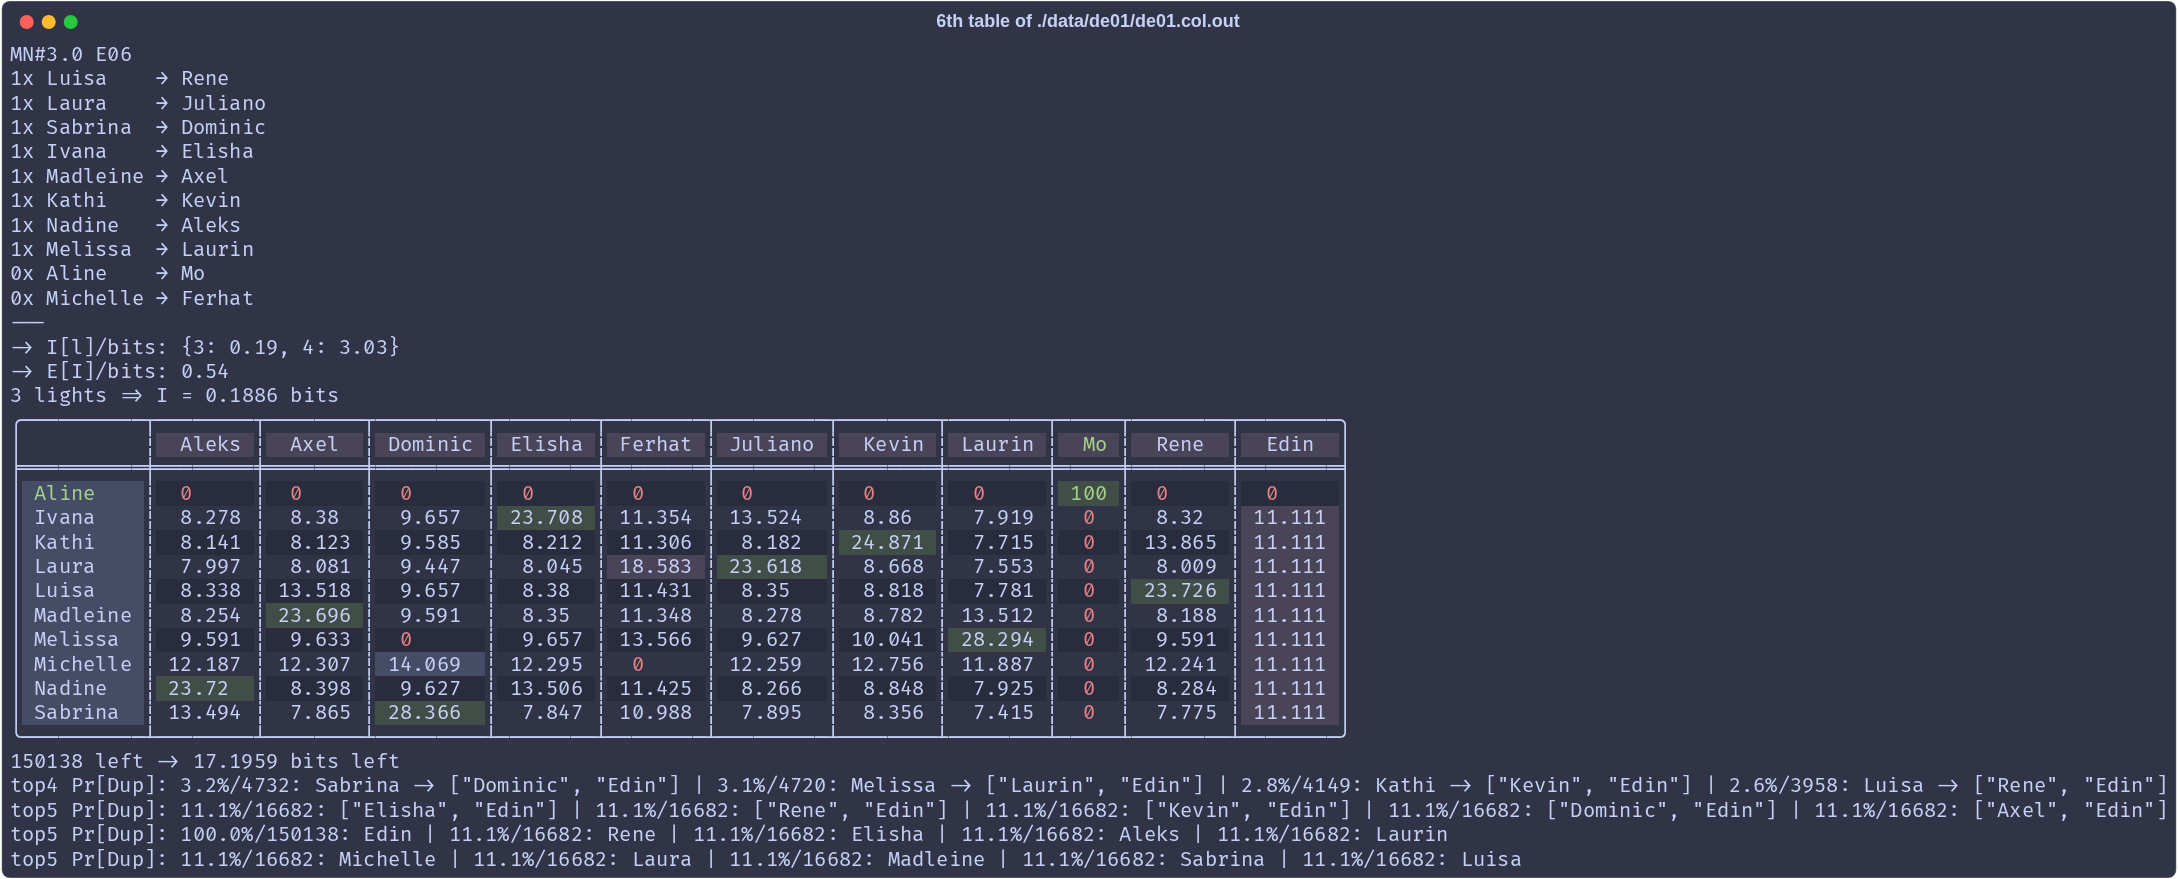Click the '1x Ivana → Elisha' line
The width and height of the screenshot is (2178, 879).
(132, 151)
